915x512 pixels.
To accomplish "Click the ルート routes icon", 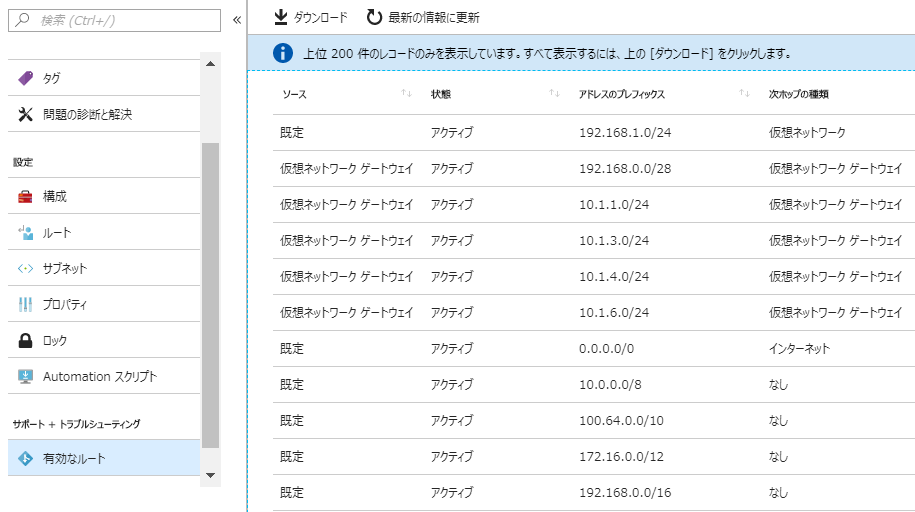I will click(x=26, y=233).
